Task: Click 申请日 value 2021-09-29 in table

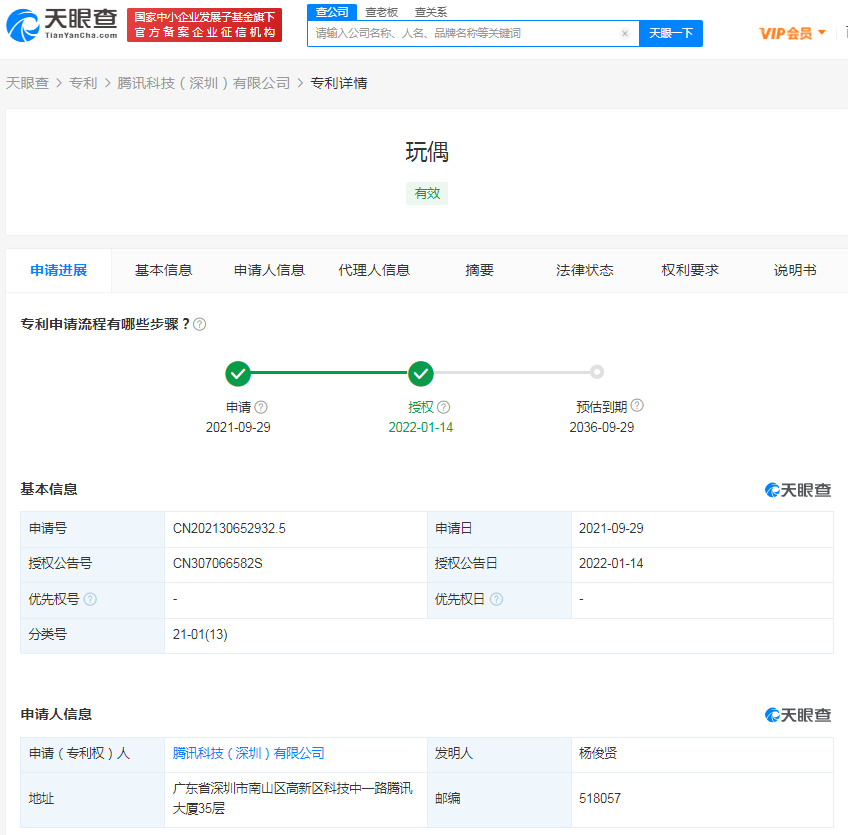Action: point(611,528)
